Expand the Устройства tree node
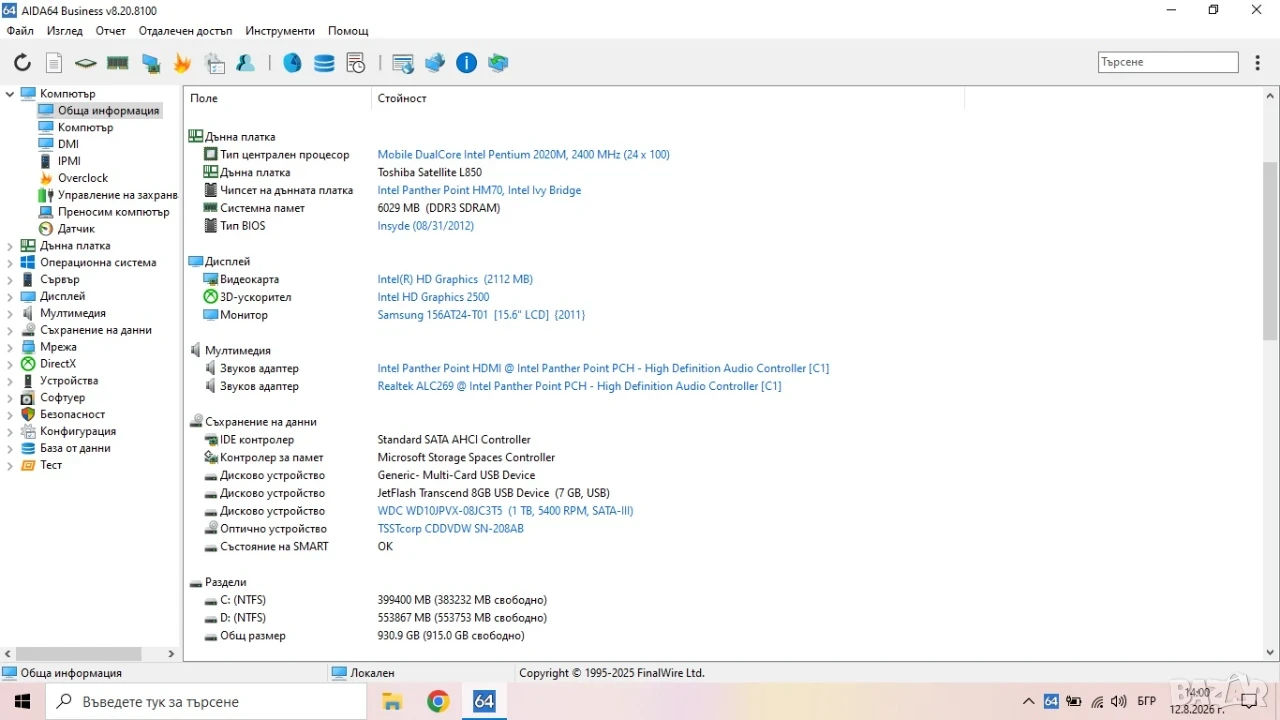Image resolution: width=1280 pixels, height=720 pixels. 10,381
